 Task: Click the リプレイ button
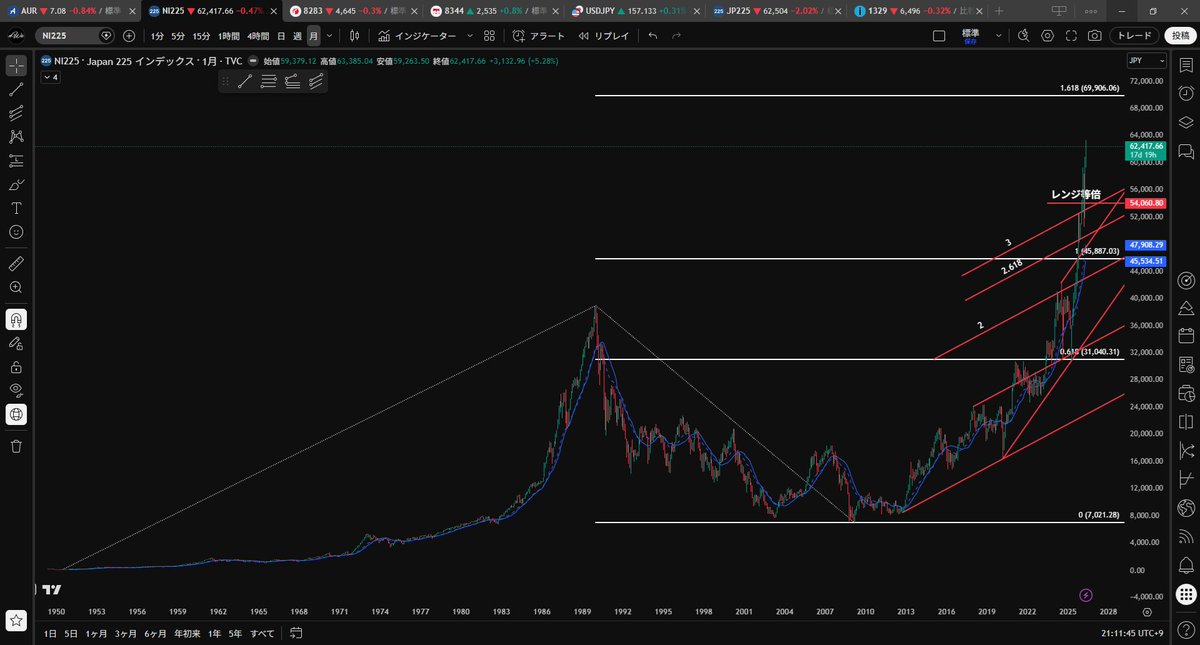coord(604,35)
